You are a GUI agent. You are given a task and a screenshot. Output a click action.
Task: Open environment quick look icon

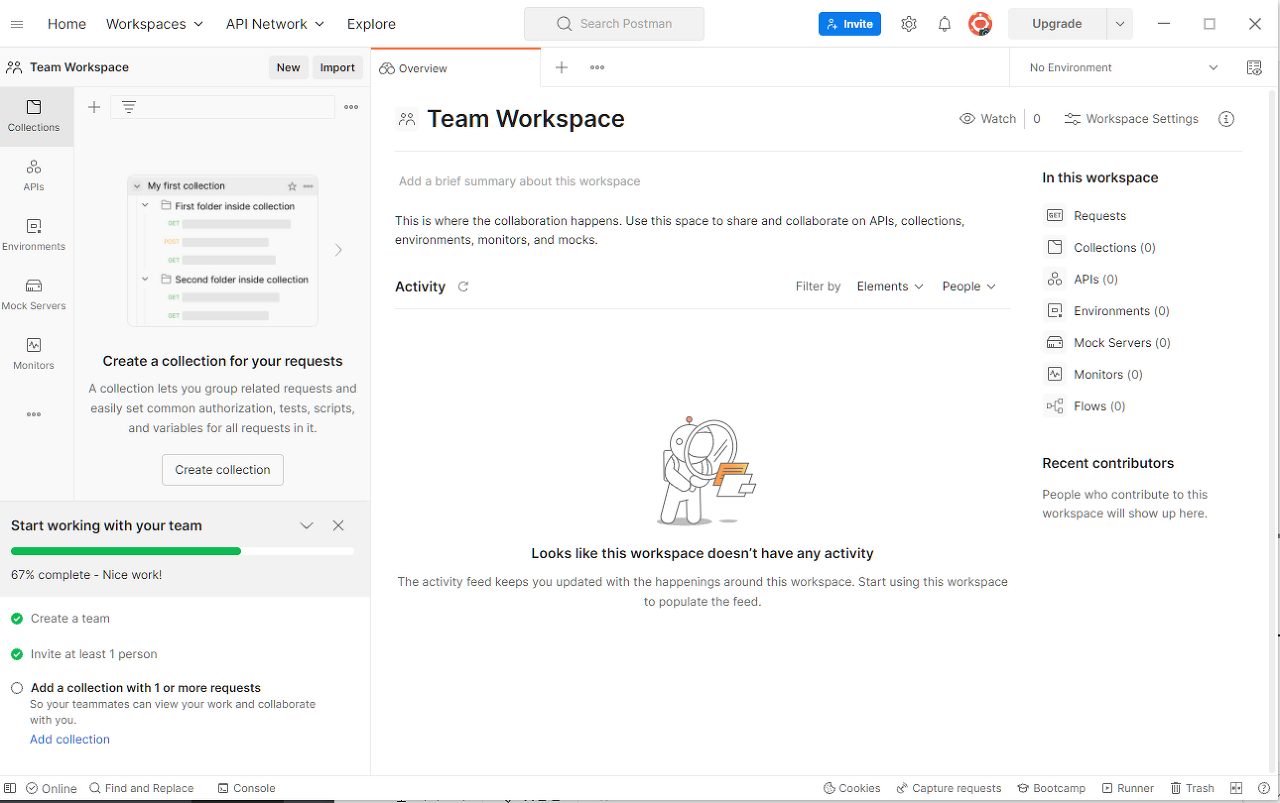(1254, 67)
